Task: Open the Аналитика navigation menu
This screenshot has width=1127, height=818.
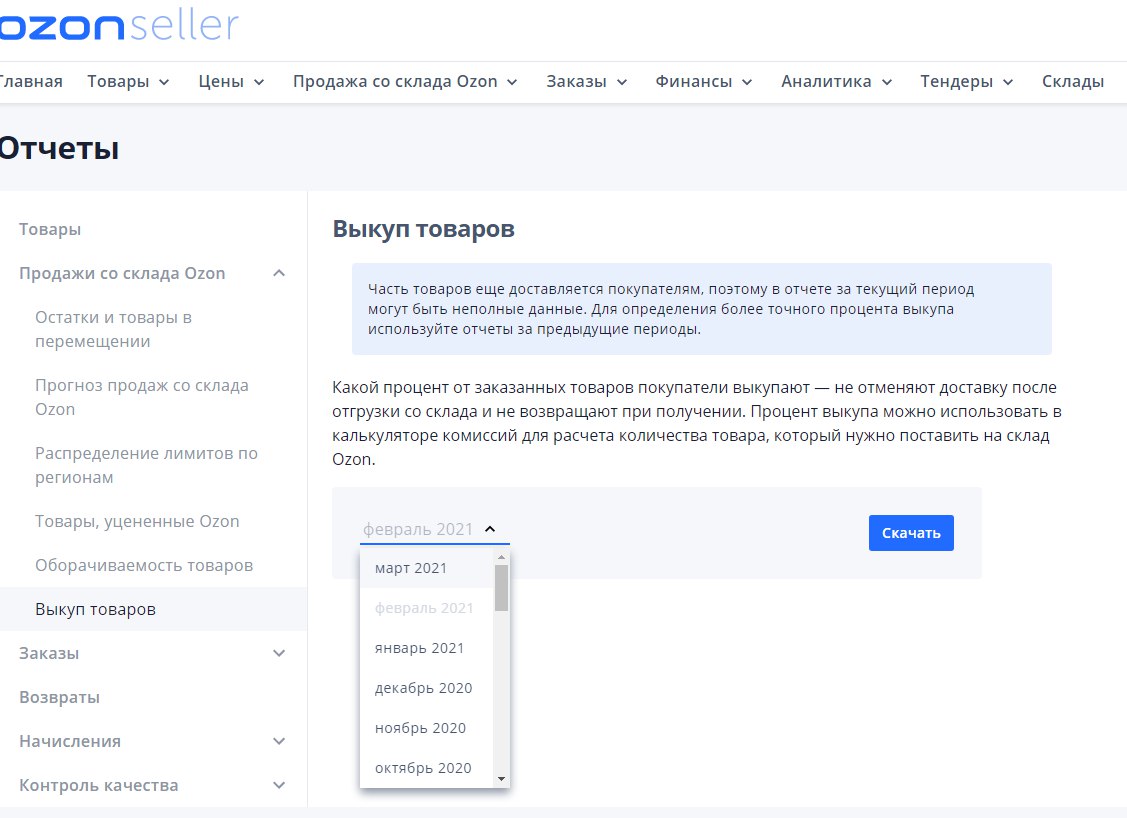Action: tap(837, 81)
